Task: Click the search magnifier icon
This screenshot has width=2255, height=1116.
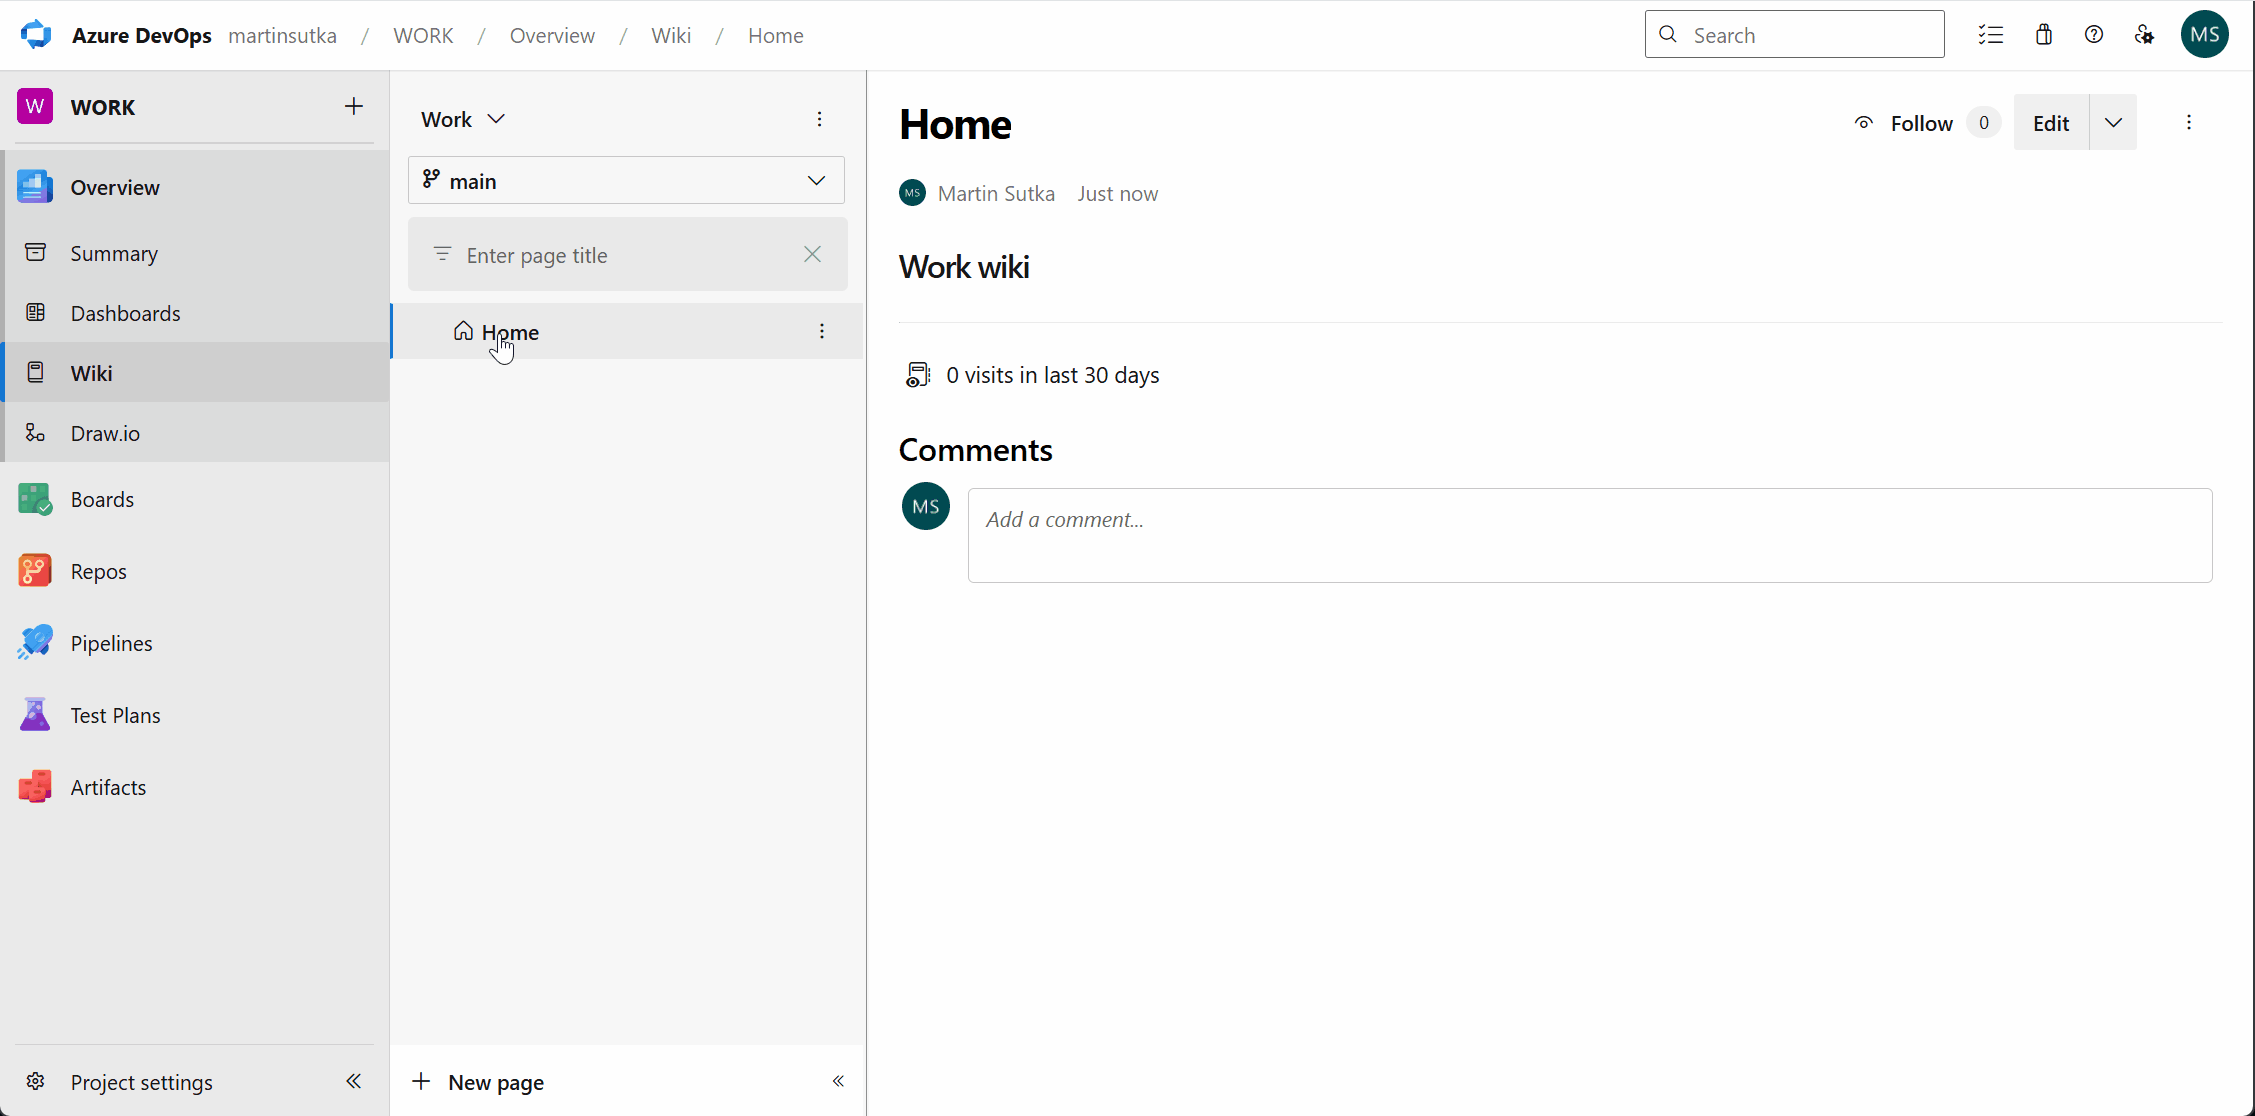Action: click(x=1668, y=34)
